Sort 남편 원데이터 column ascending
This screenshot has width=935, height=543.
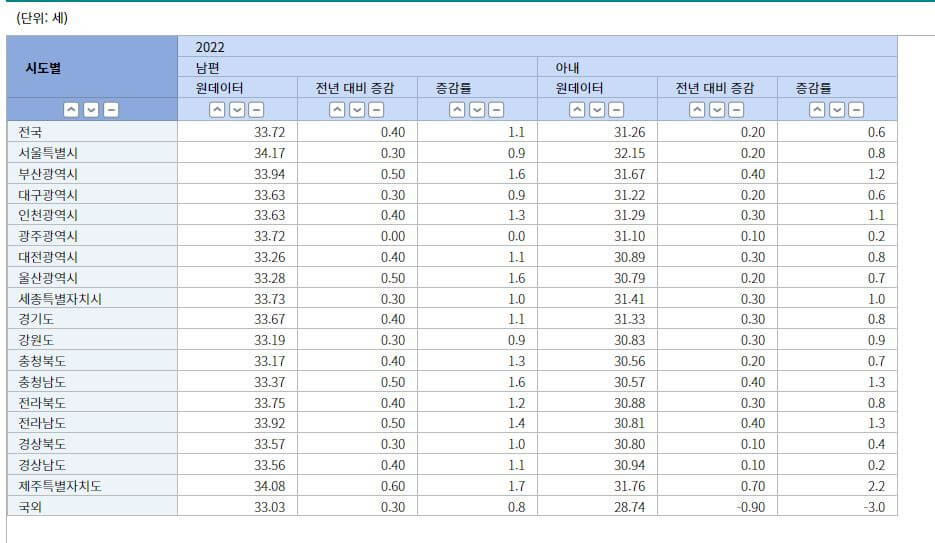click(217, 110)
